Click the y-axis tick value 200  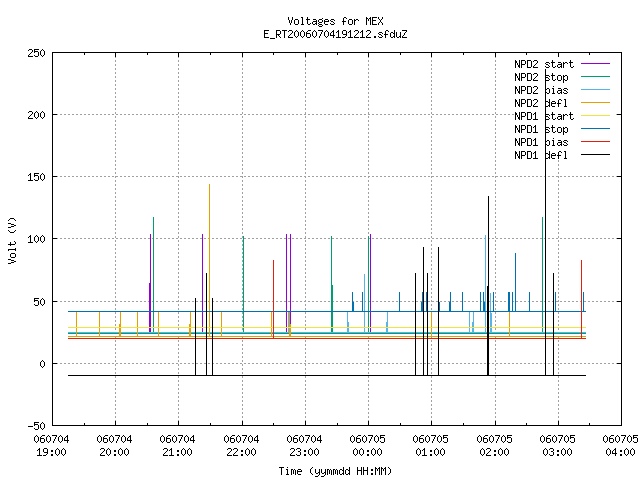(x=36, y=115)
